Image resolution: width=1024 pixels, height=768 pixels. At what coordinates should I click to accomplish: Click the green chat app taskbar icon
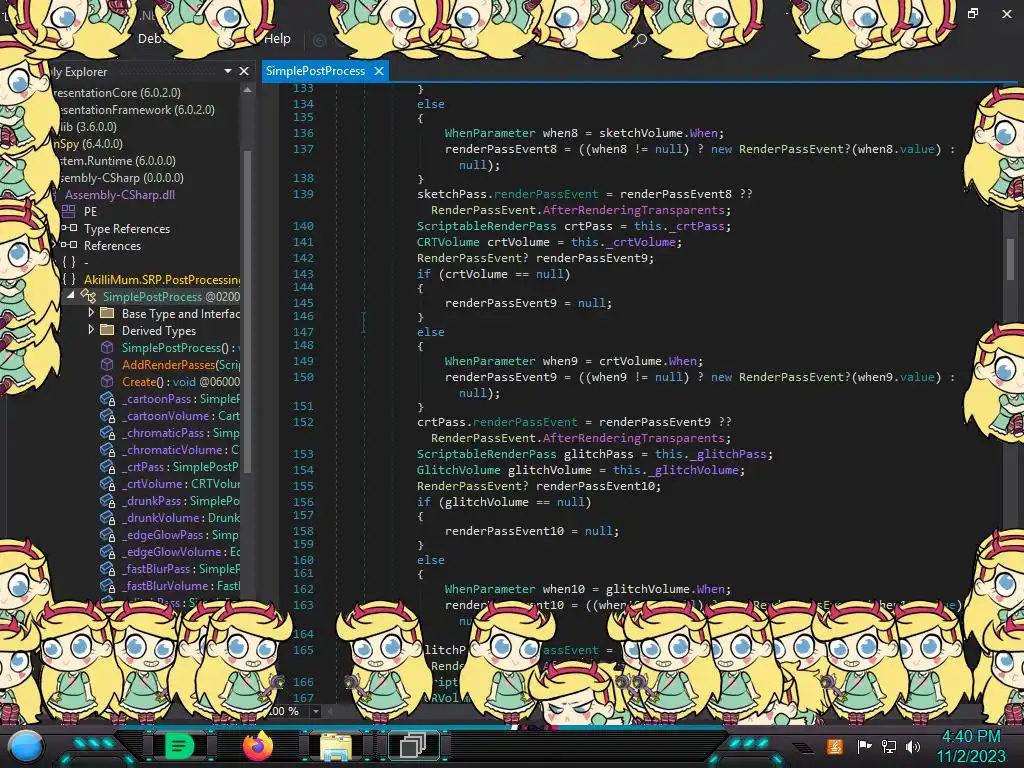tap(179, 746)
